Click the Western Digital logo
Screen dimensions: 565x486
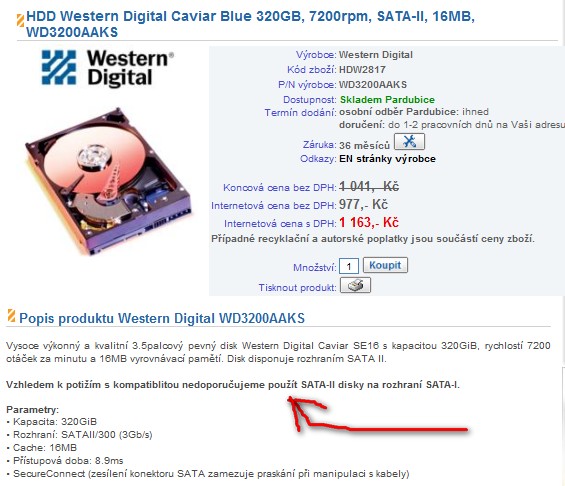click(x=107, y=67)
